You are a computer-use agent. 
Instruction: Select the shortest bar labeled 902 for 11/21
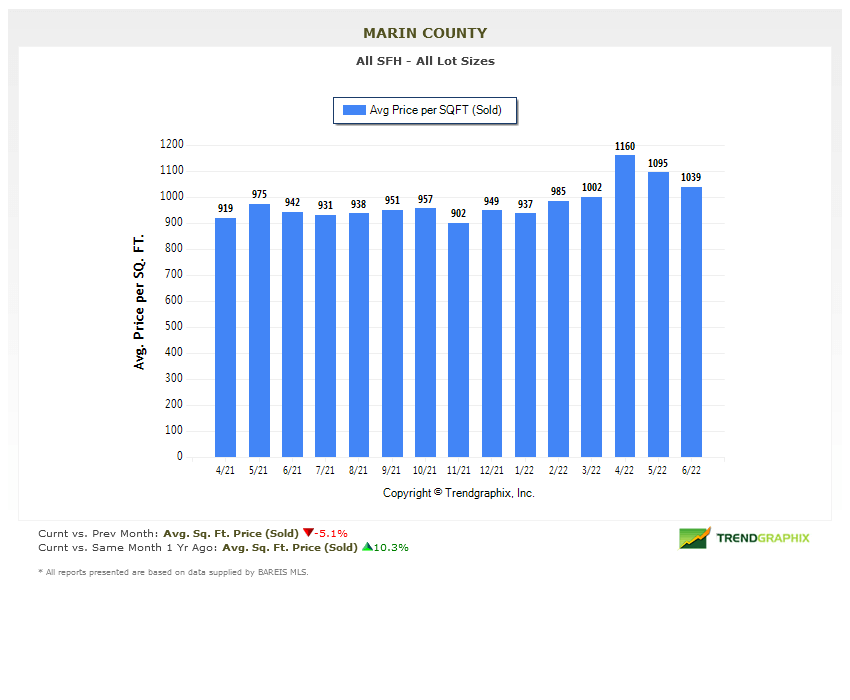click(458, 335)
